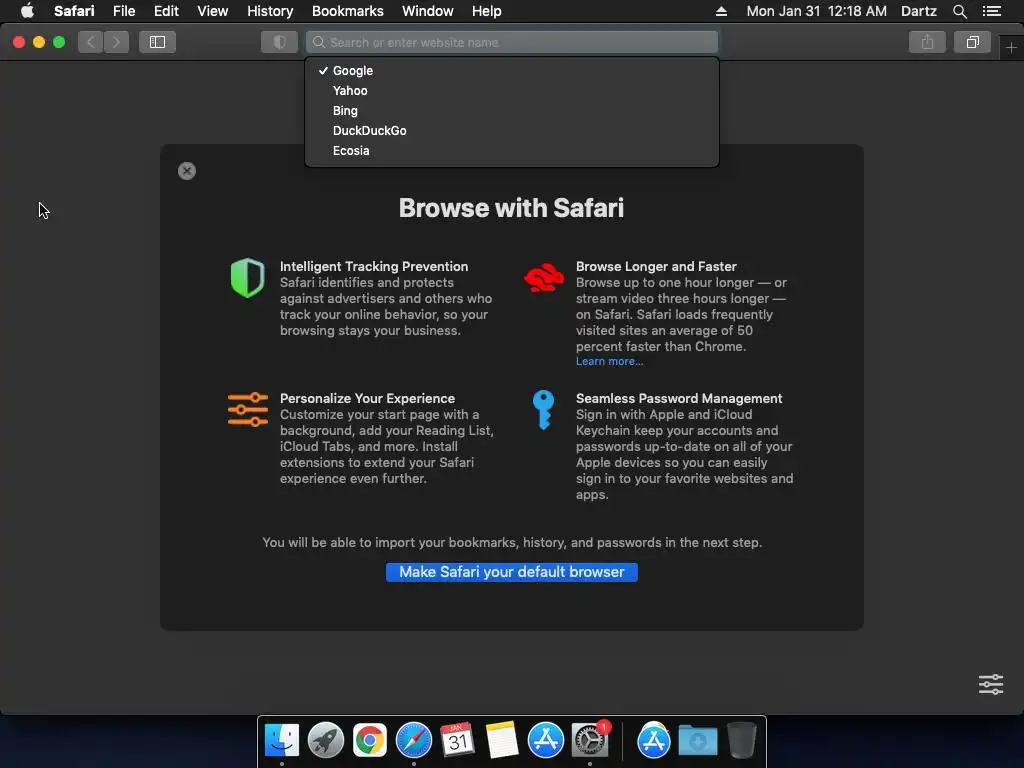Close the Browse with Safari panel
Screen dimensions: 1024x768
(x=187, y=171)
